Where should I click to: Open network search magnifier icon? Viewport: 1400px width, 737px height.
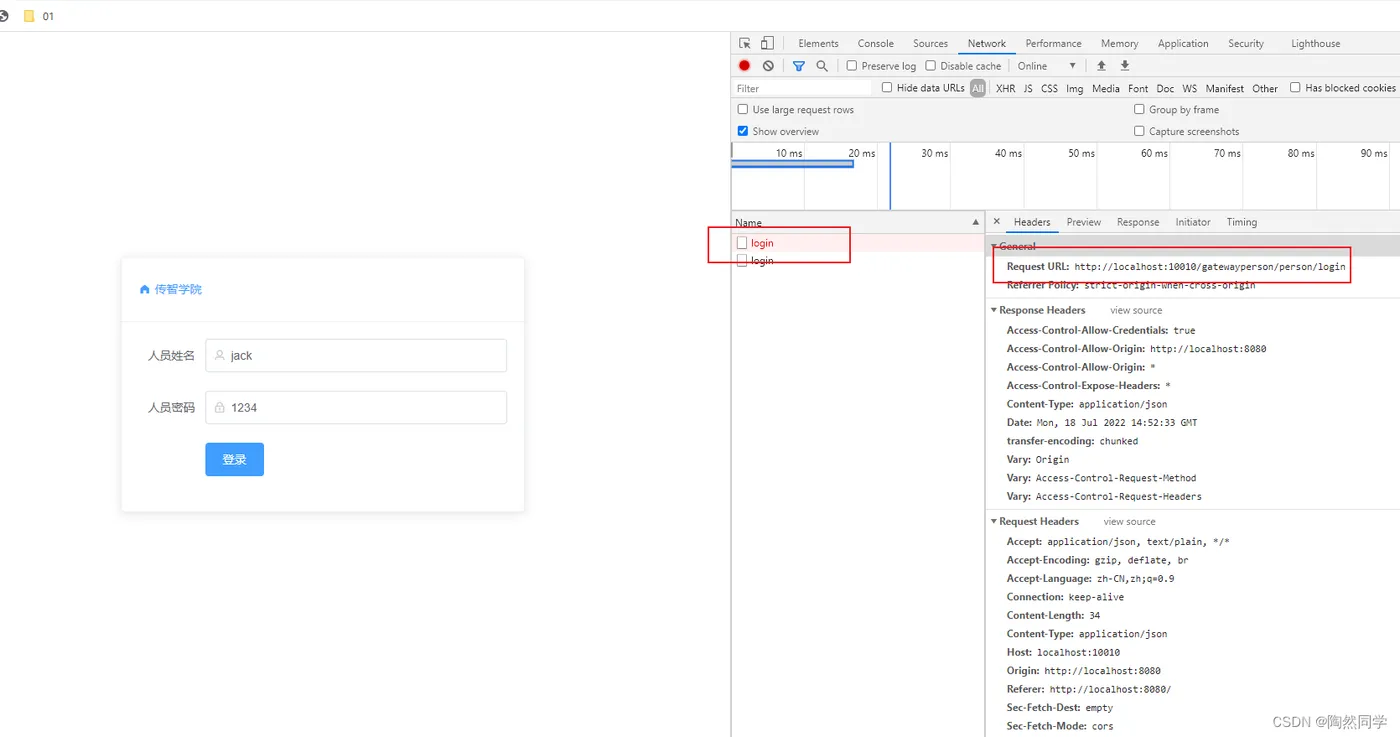[822, 66]
